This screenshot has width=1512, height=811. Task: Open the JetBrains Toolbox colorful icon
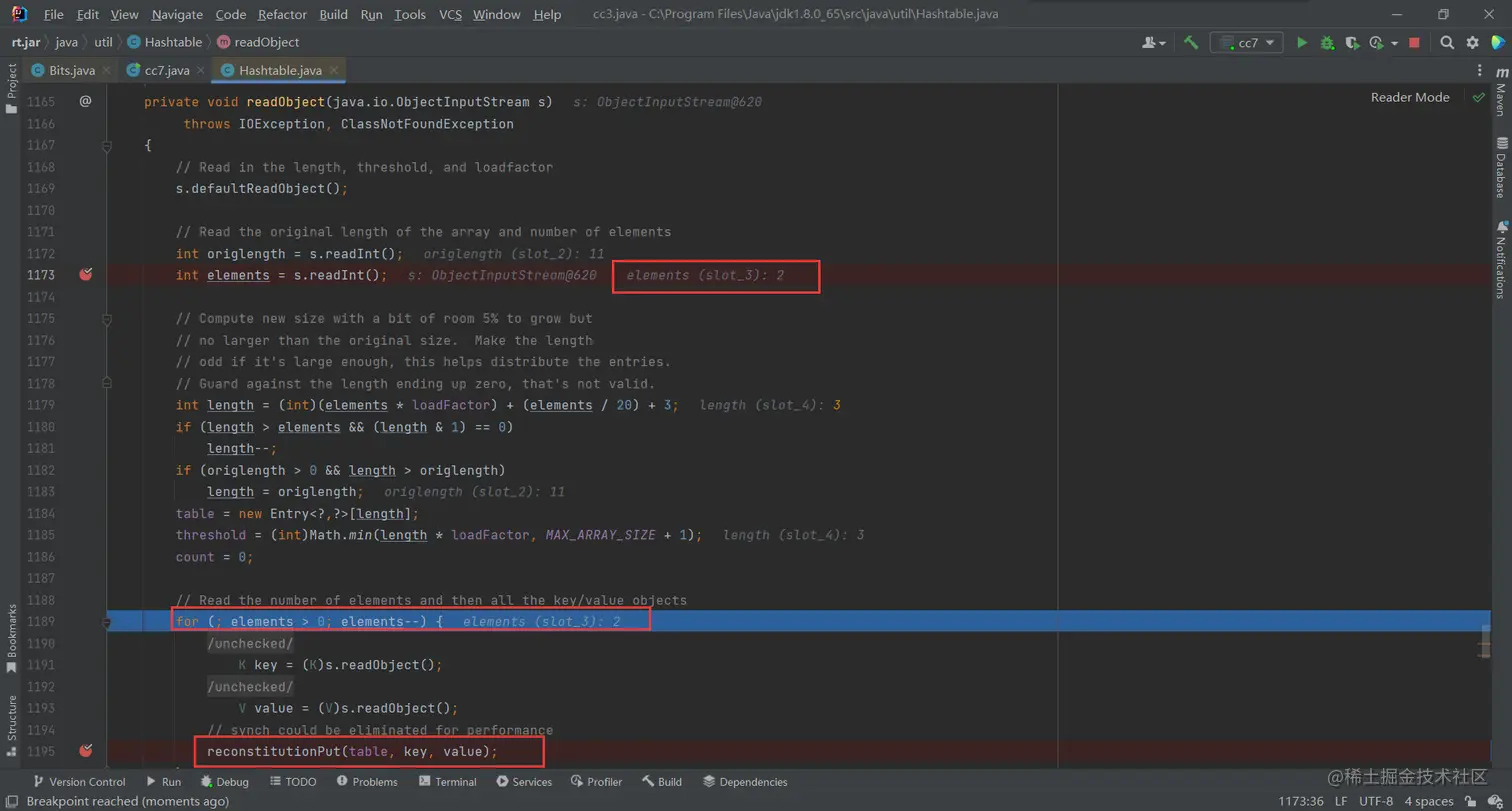[1498, 42]
